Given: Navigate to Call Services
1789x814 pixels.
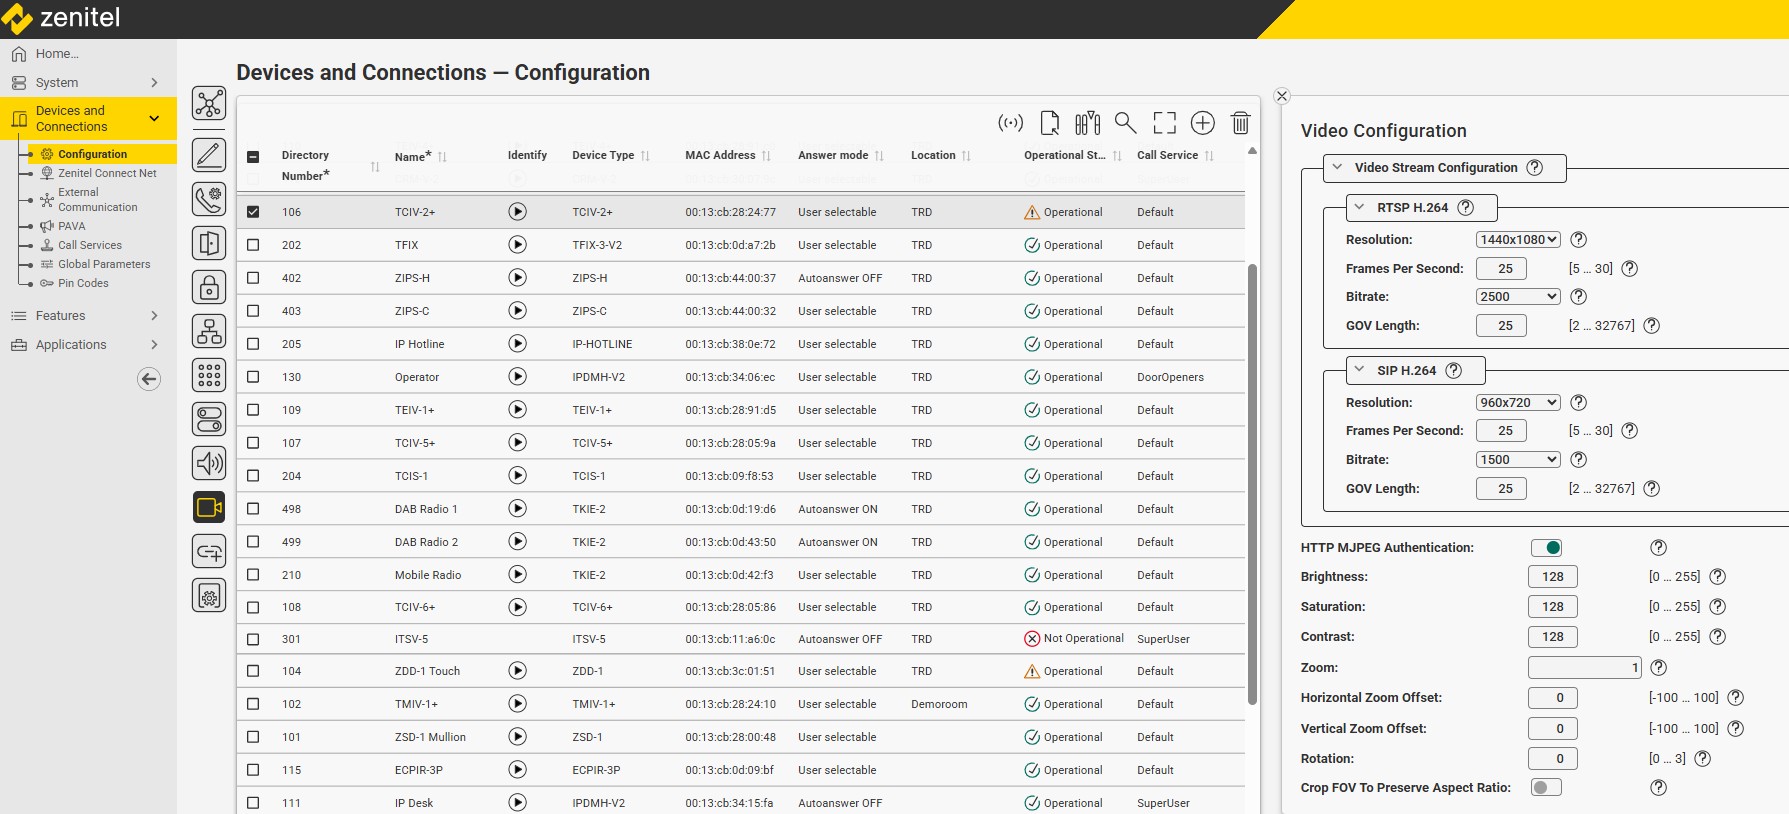Looking at the screenshot, I should (x=89, y=245).
